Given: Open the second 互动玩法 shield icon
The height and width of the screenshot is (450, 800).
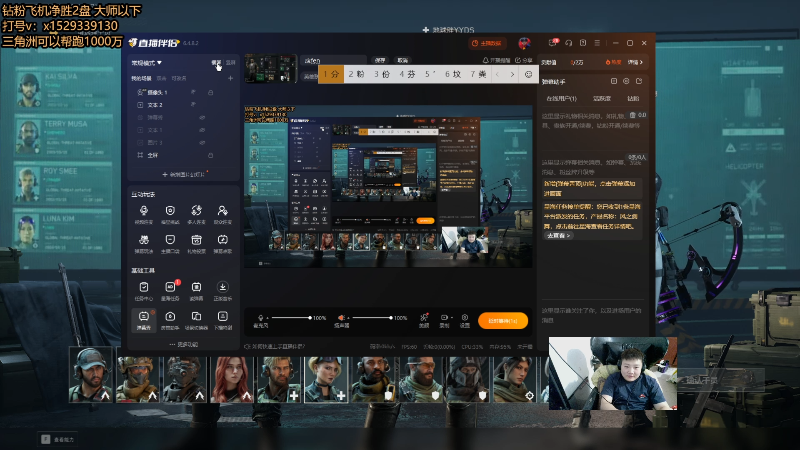Looking at the screenshot, I should [x=170, y=211].
